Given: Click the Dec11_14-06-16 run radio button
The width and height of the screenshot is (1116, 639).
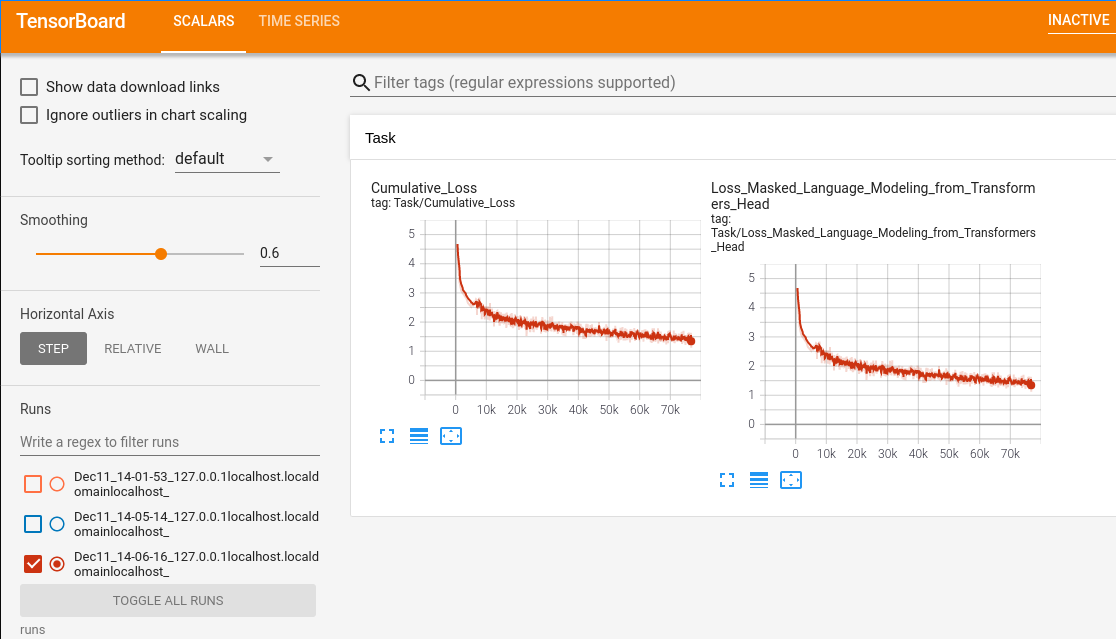Looking at the screenshot, I should point(58,564).
